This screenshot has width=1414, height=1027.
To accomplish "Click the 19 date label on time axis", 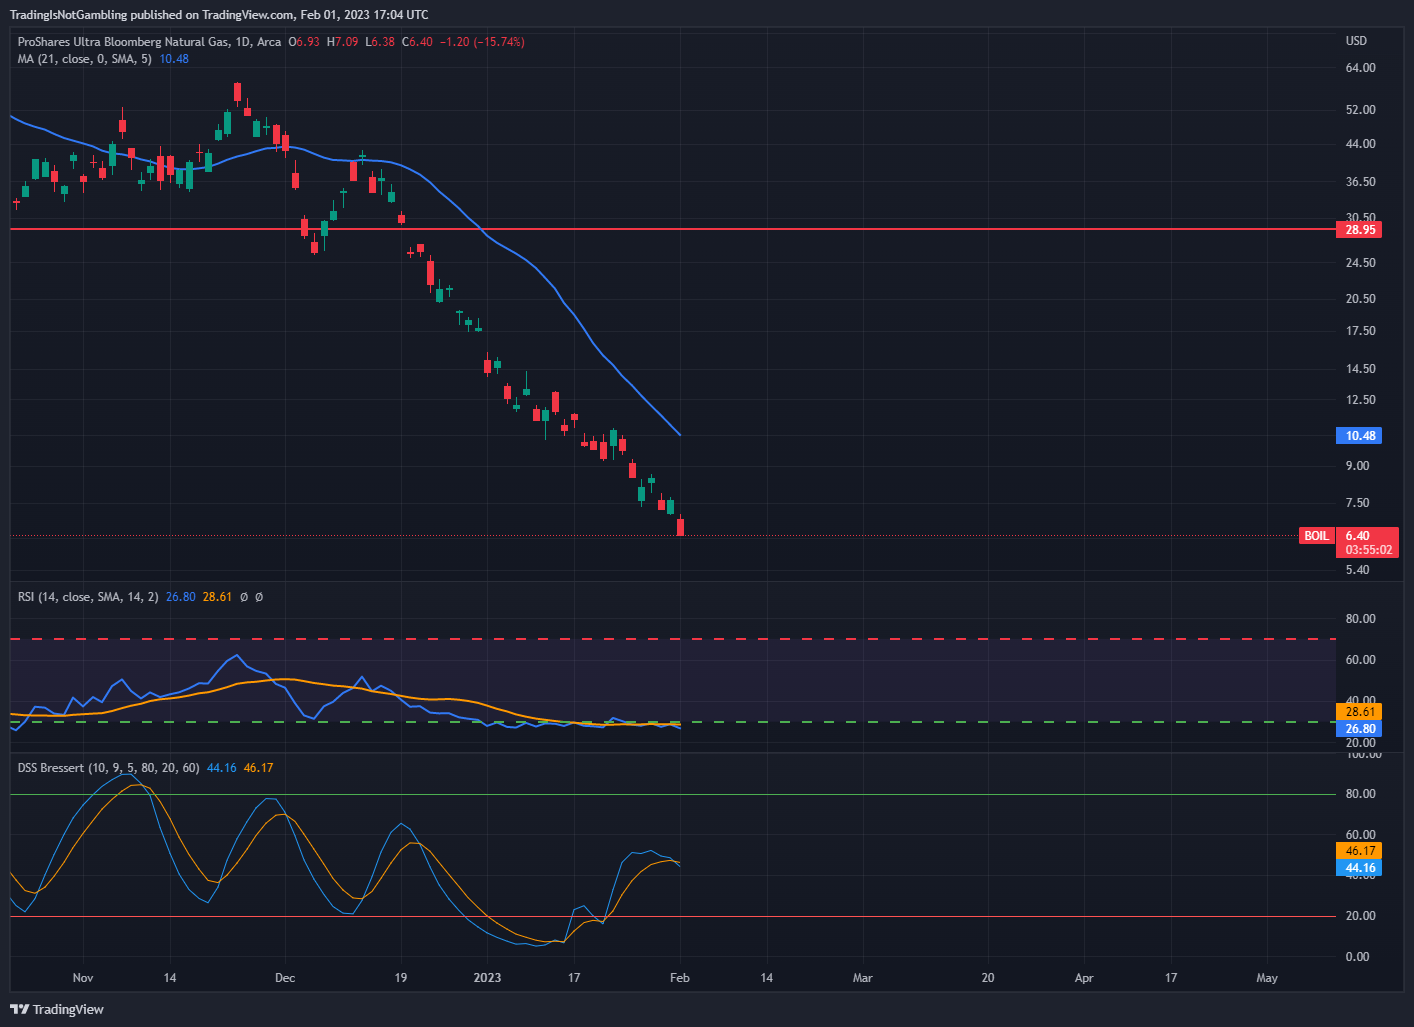I will pyautogui.click(x=401, y=978).
